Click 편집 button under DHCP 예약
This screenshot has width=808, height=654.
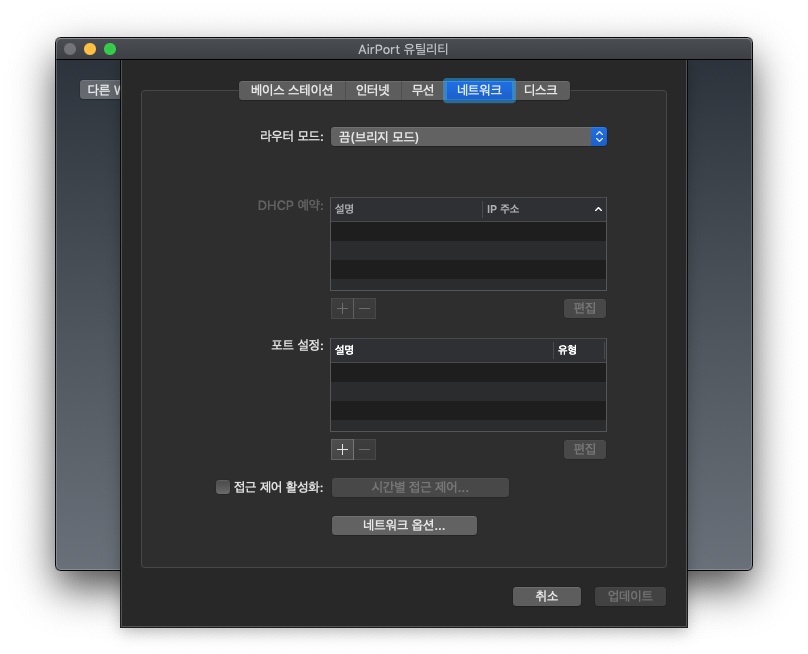(x=584, y=308)
